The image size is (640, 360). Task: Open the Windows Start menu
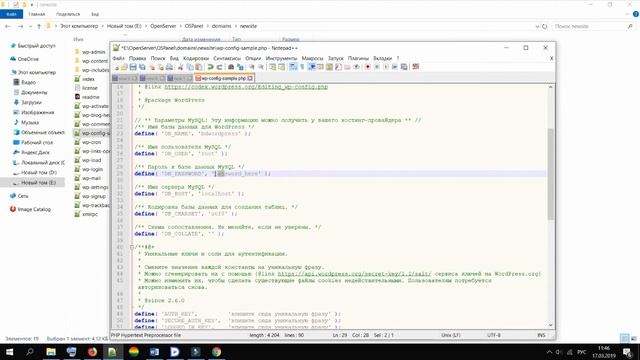9,351
